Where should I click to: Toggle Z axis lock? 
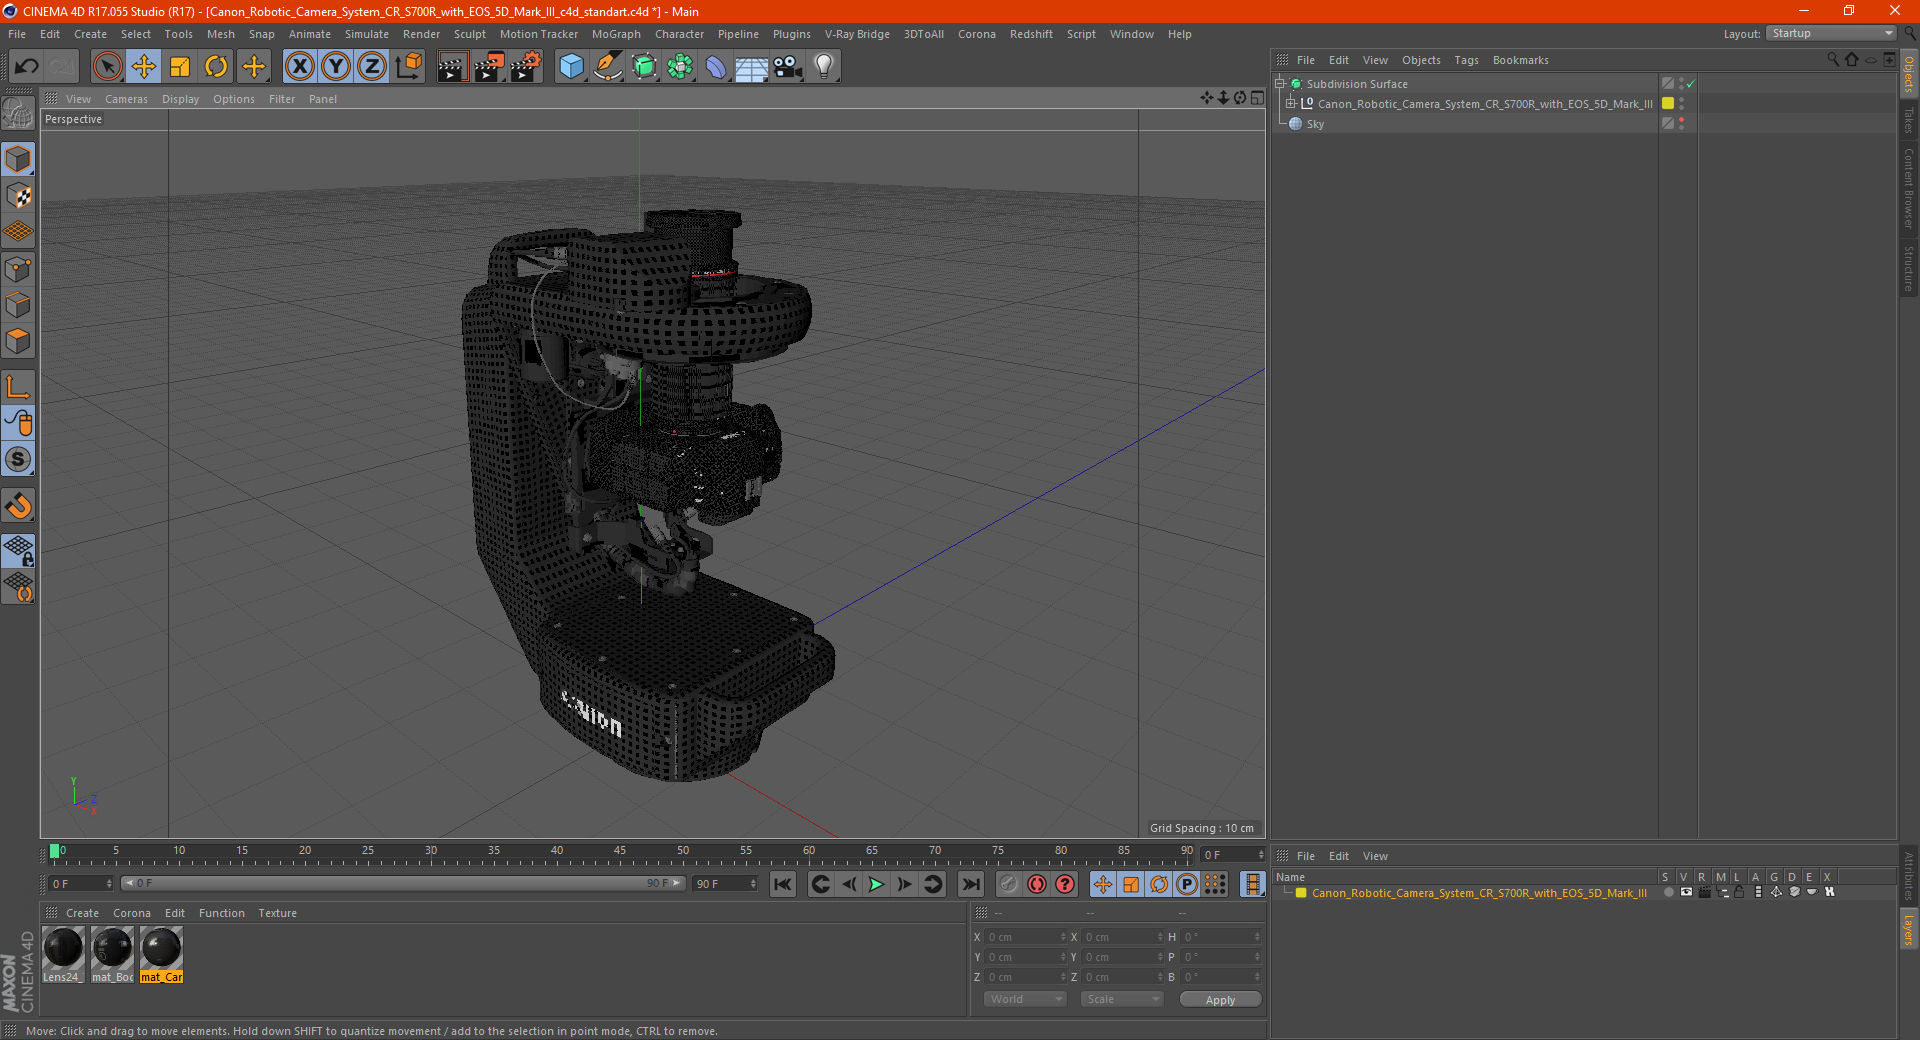[x=372, y=67]
